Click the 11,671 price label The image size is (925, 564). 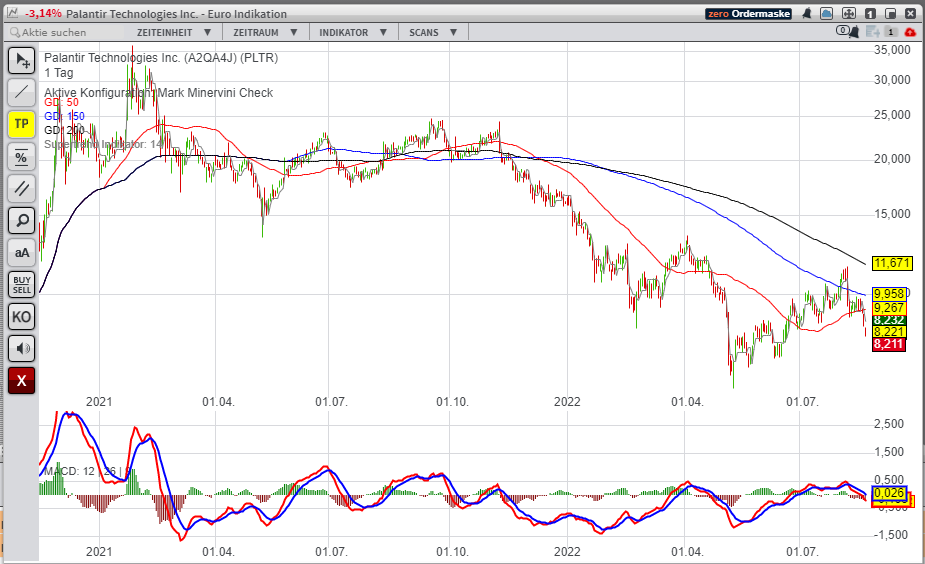point(892,263)
